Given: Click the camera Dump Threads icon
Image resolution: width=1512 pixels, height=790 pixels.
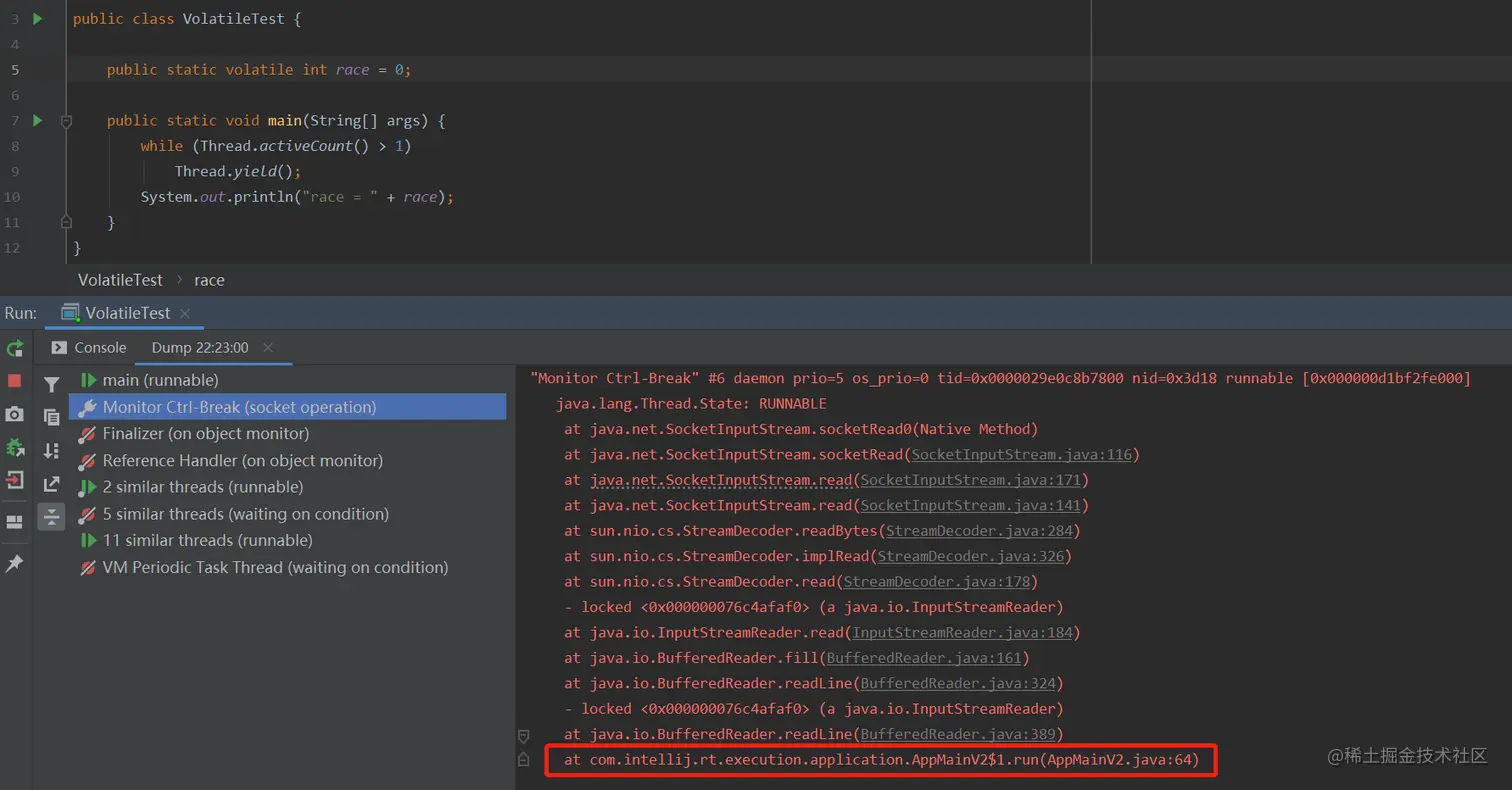Looking at the screenshot, I should point(15,414).
